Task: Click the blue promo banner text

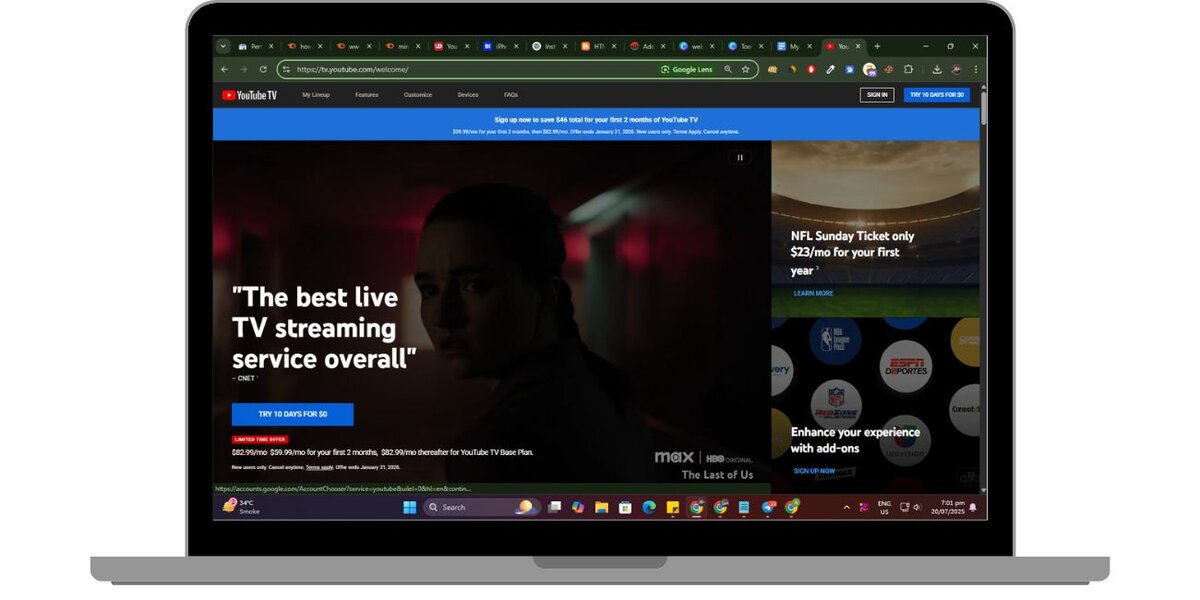Action: (596, 125)
